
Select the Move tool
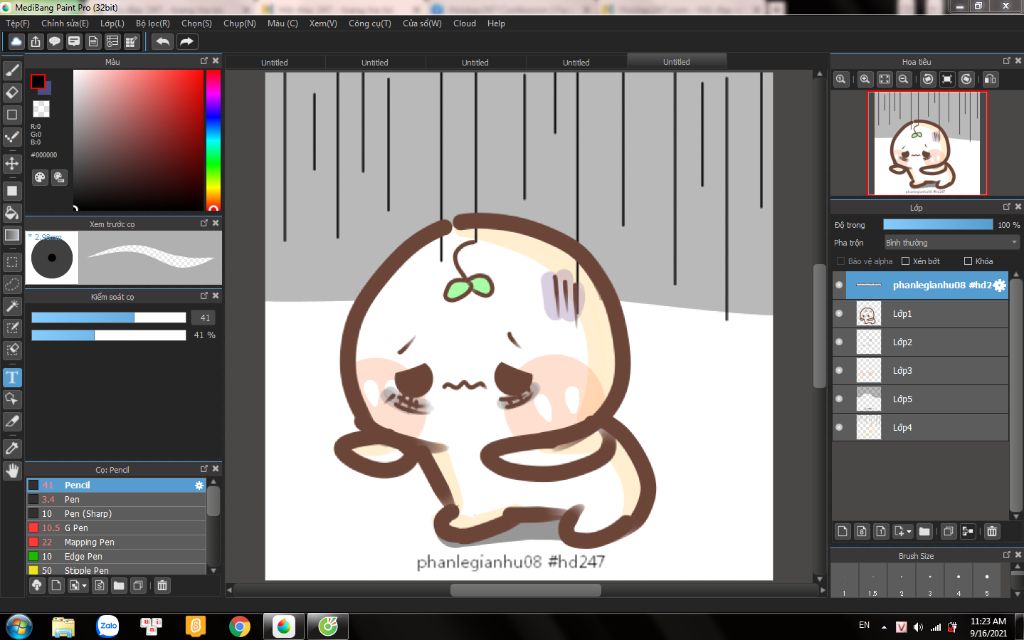click(x=12, y=163)
